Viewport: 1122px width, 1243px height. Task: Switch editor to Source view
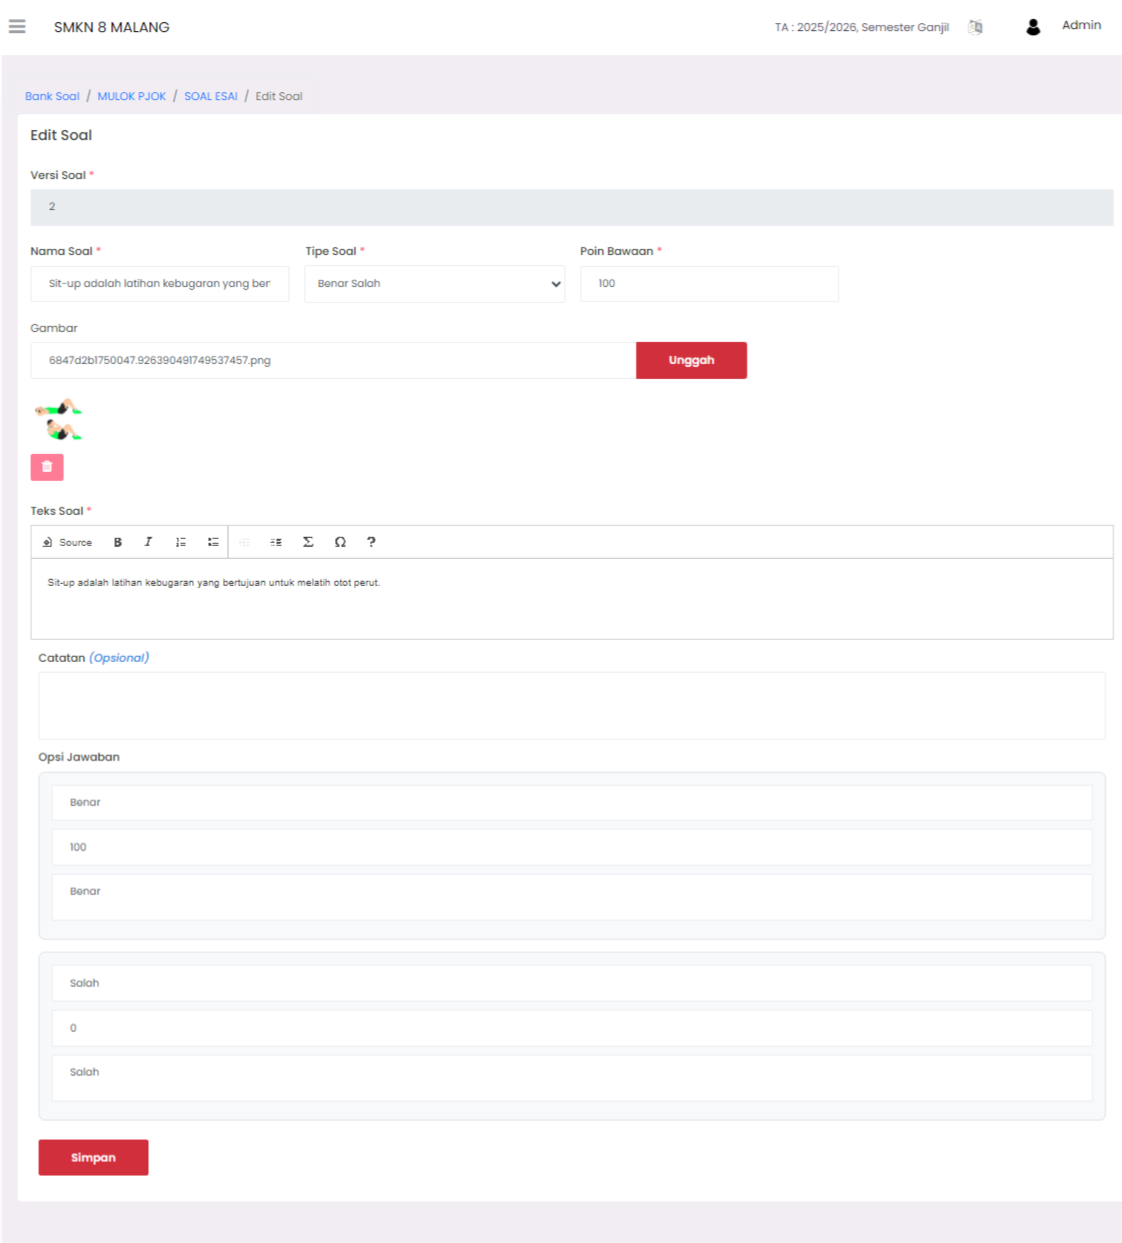point(67,542)
